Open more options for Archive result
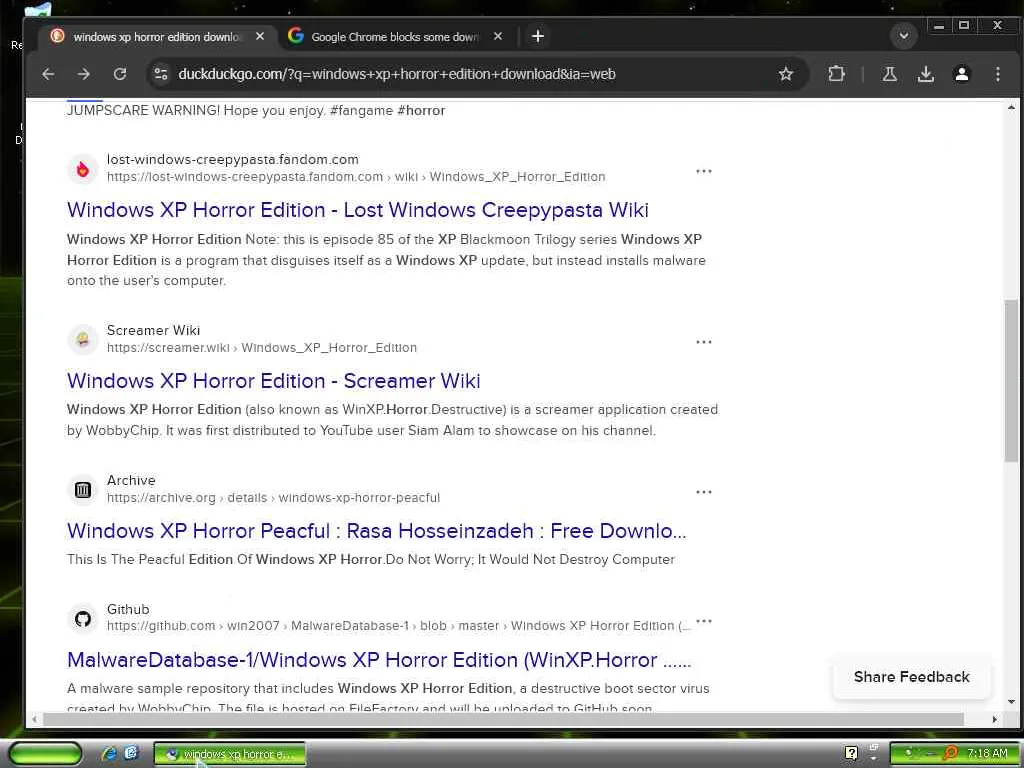1024x768 pixels. (x=703, y=492)
